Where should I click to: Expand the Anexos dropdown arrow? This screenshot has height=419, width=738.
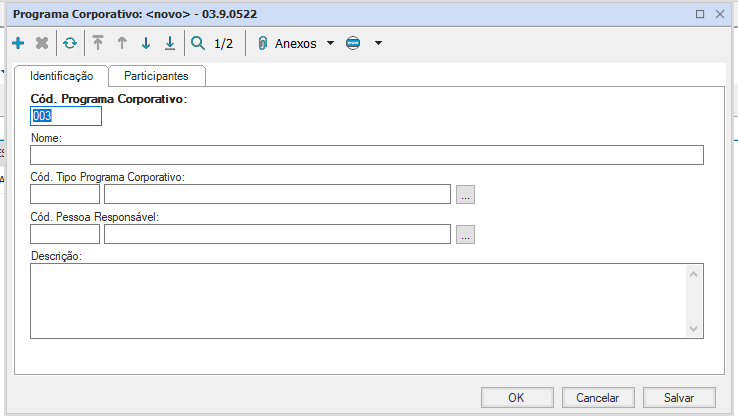coord(330,43)
